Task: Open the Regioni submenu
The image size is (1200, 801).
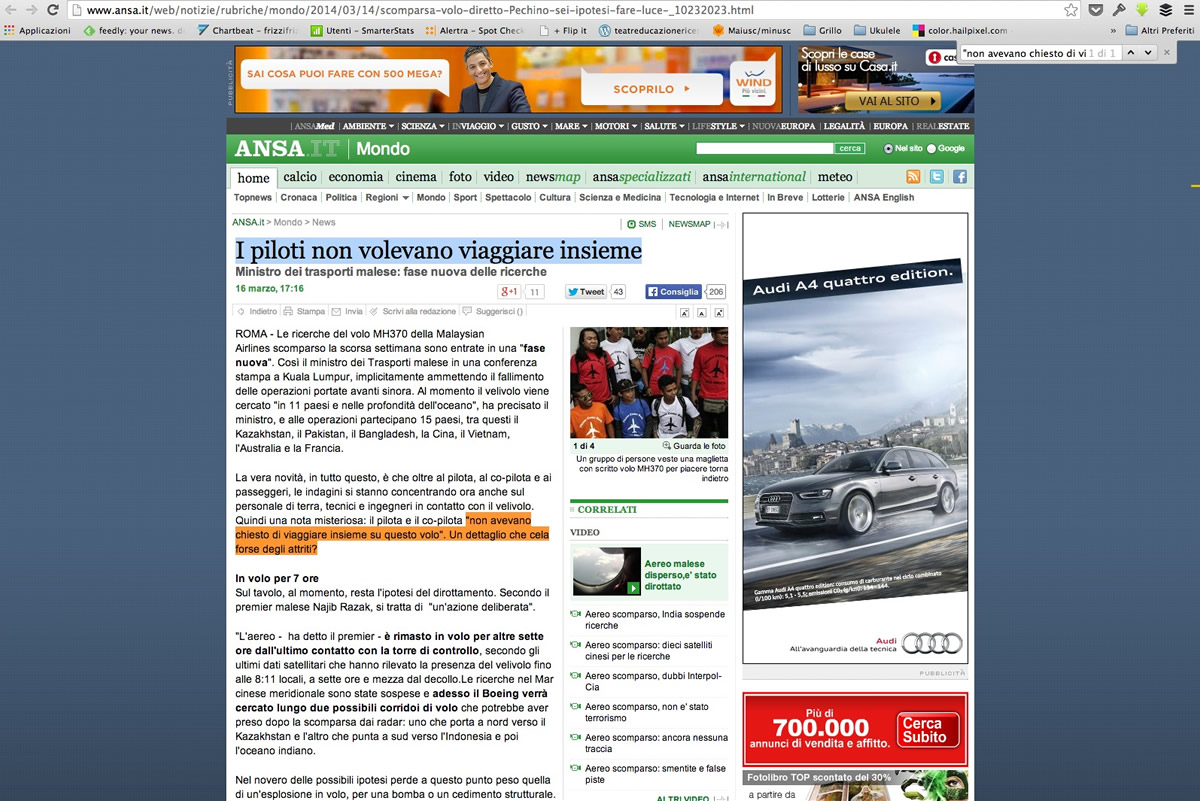Action: coord(387,198)
